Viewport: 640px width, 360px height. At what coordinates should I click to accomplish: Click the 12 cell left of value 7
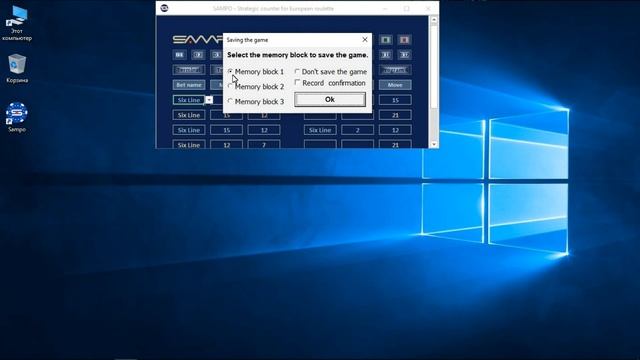click(x=227, y=145)
